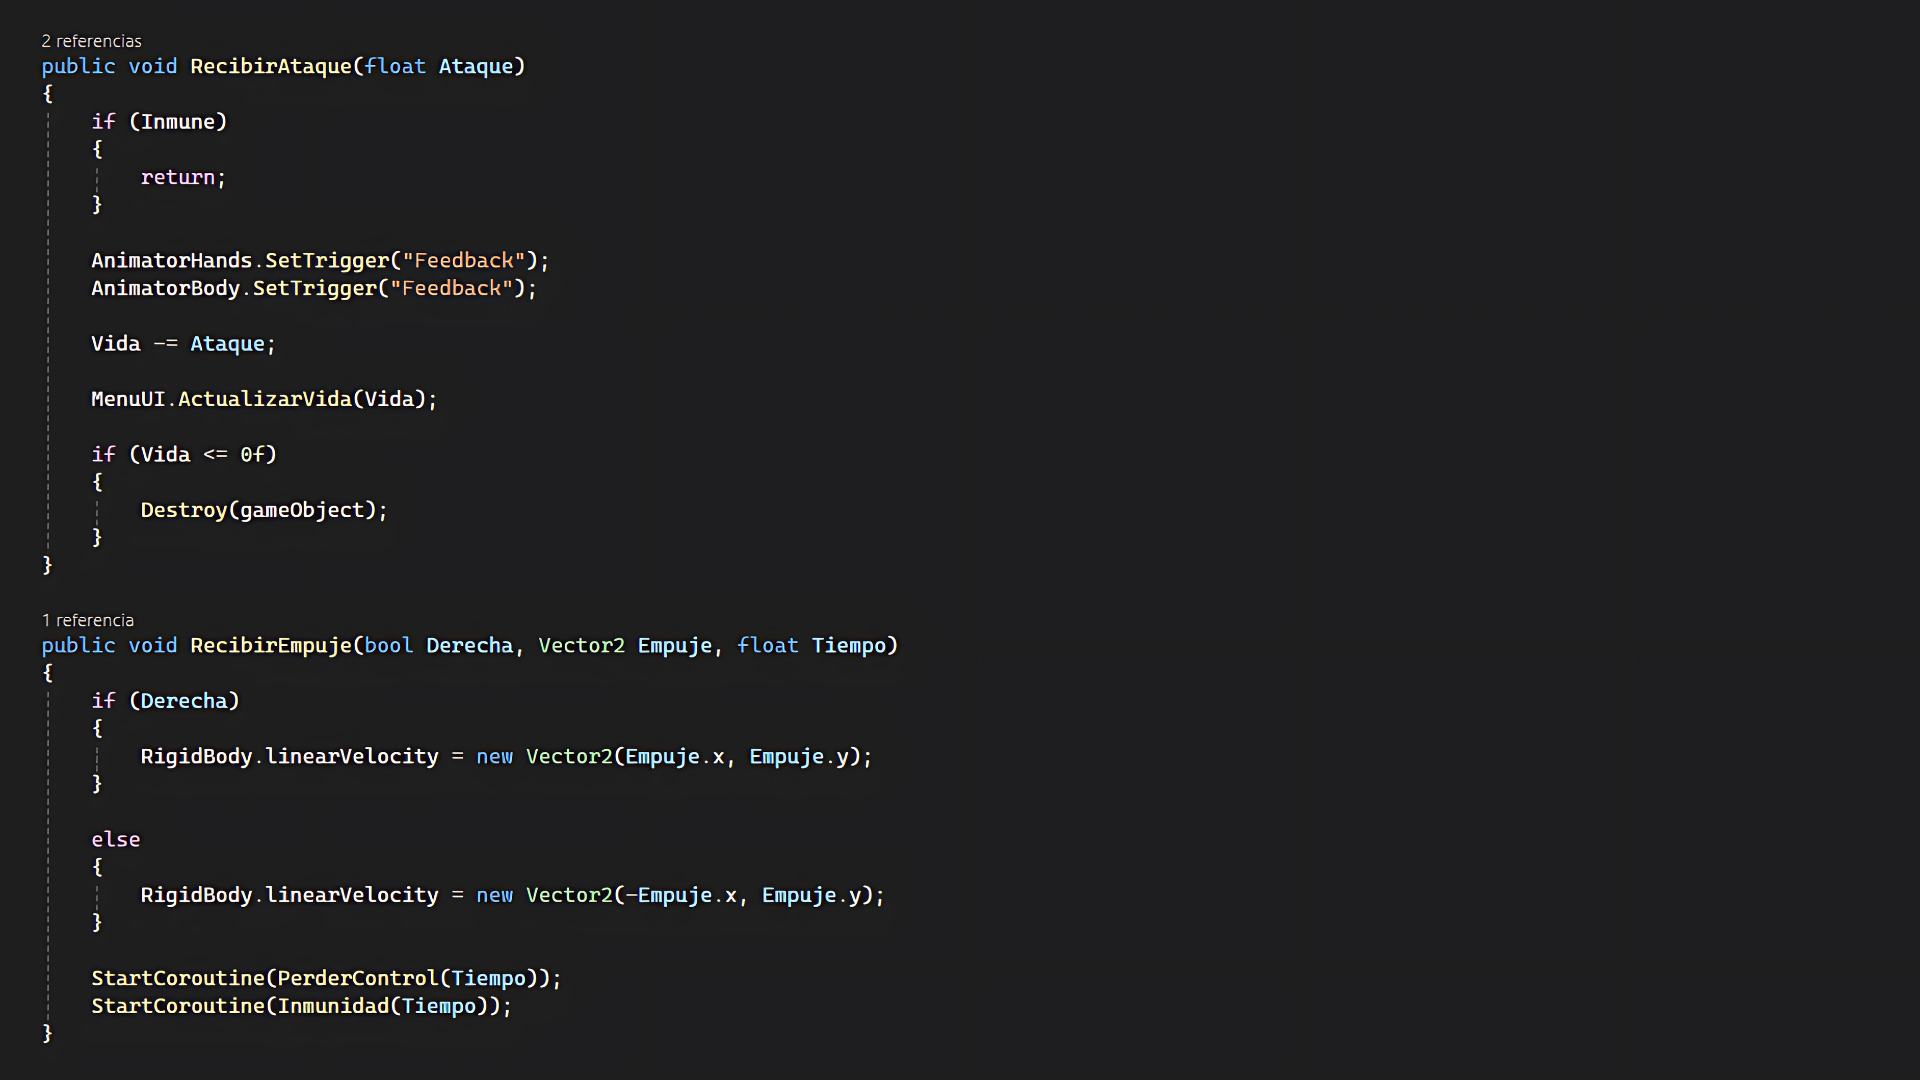Click the Vector2 Empuje parameter type

tap(581, 645)
